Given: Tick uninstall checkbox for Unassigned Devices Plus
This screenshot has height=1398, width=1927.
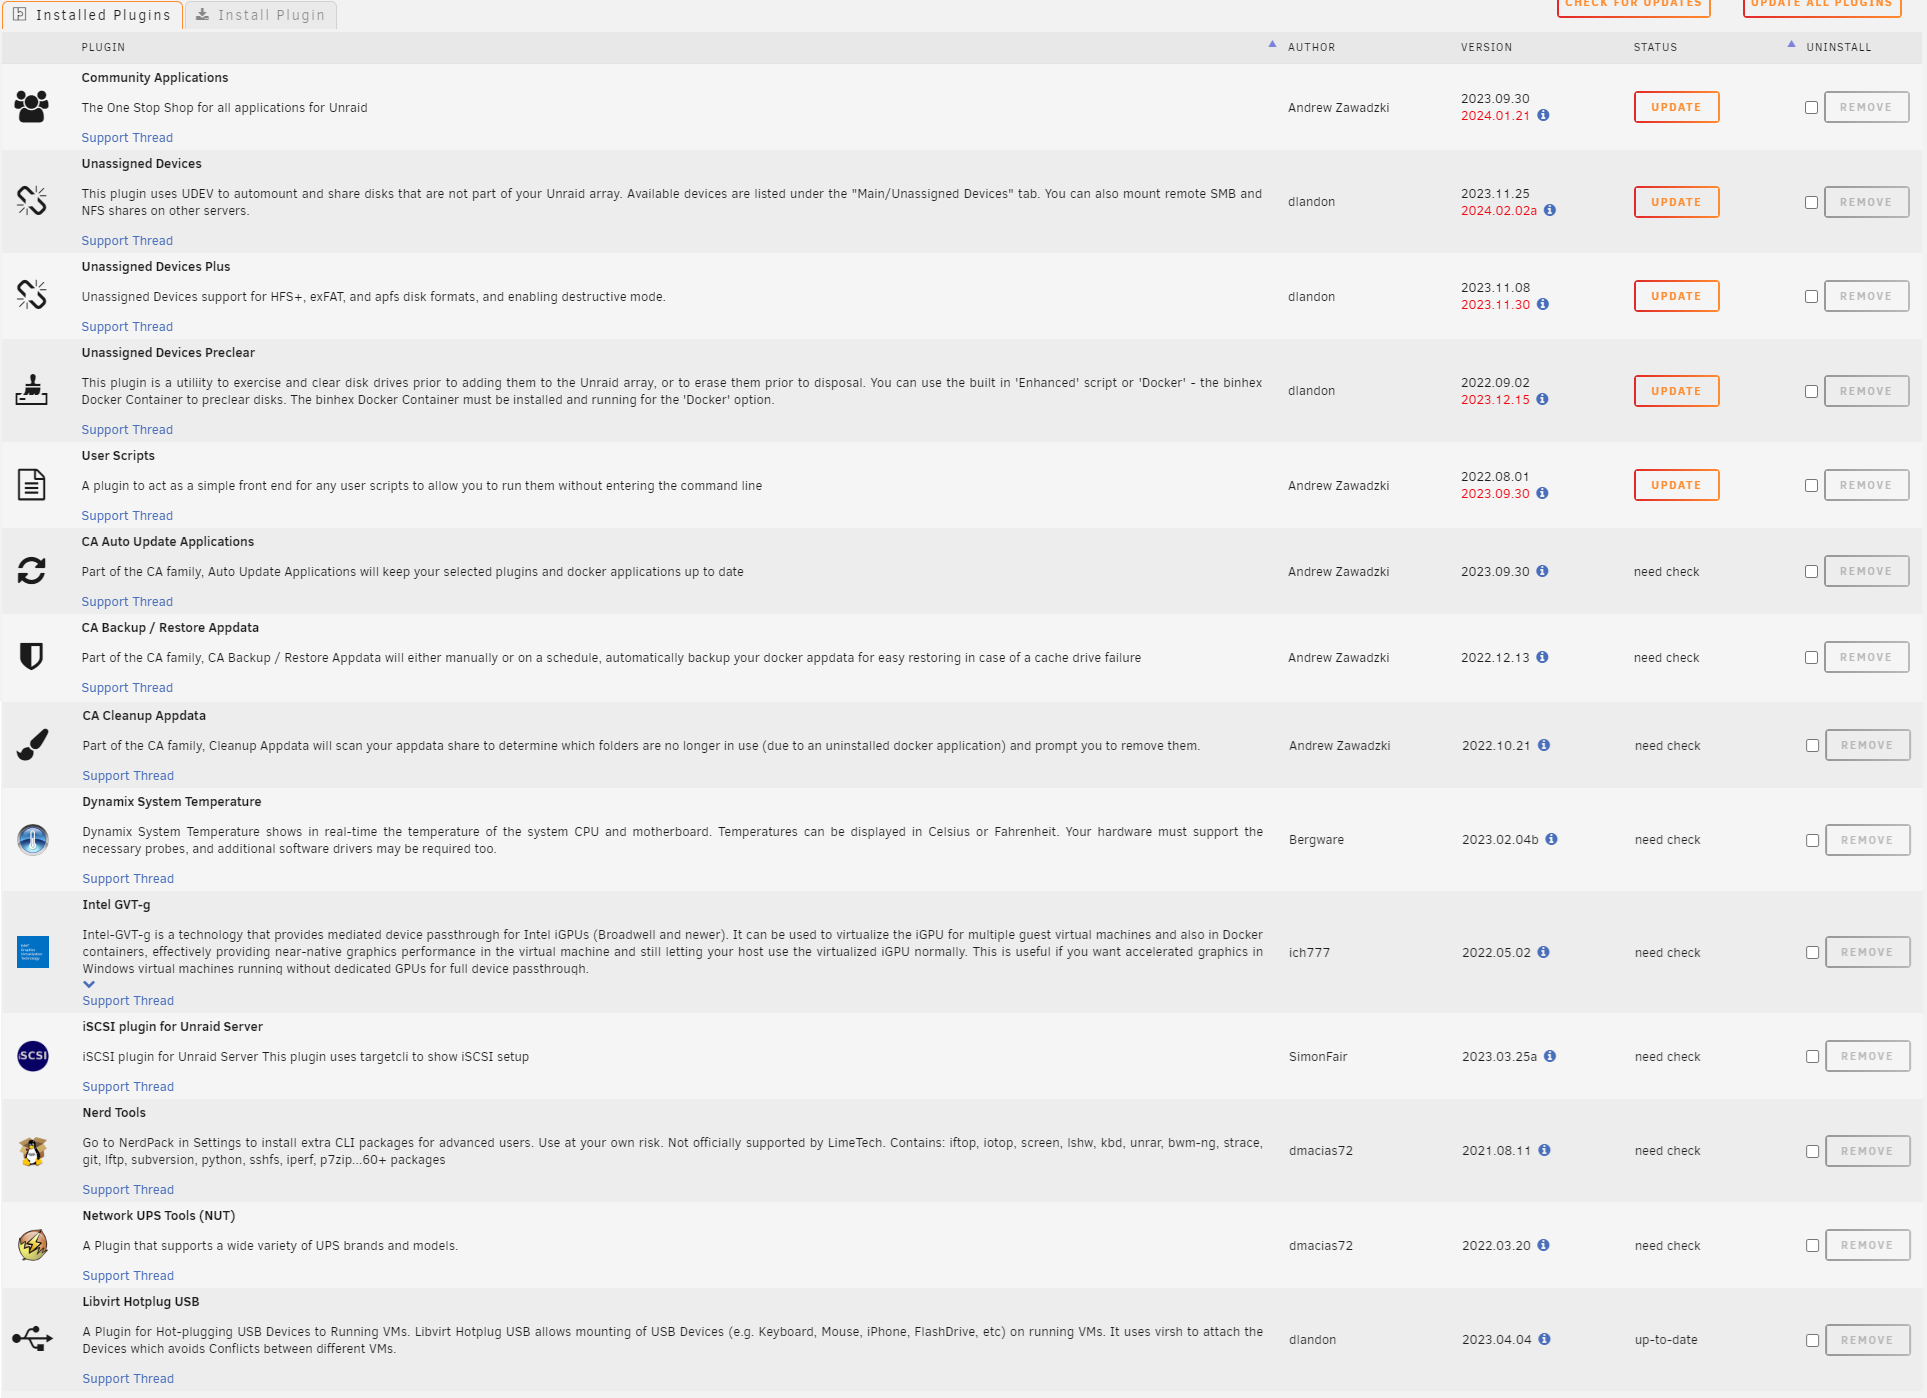Looking at the screenshot, I should (x=1811, y=296).
